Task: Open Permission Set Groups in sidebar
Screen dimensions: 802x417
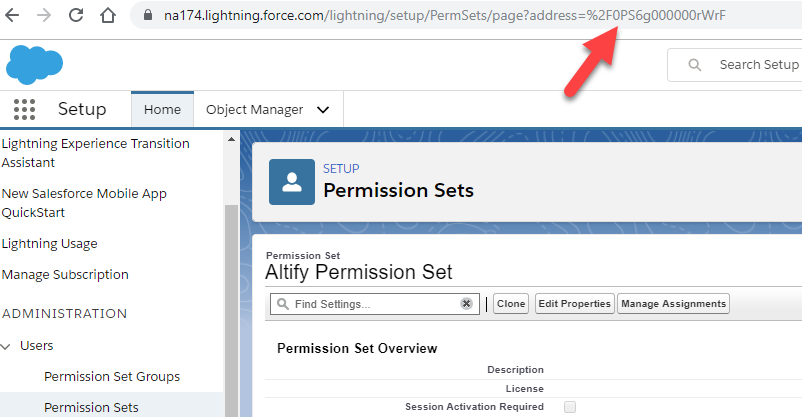Action: click(112, 377)
